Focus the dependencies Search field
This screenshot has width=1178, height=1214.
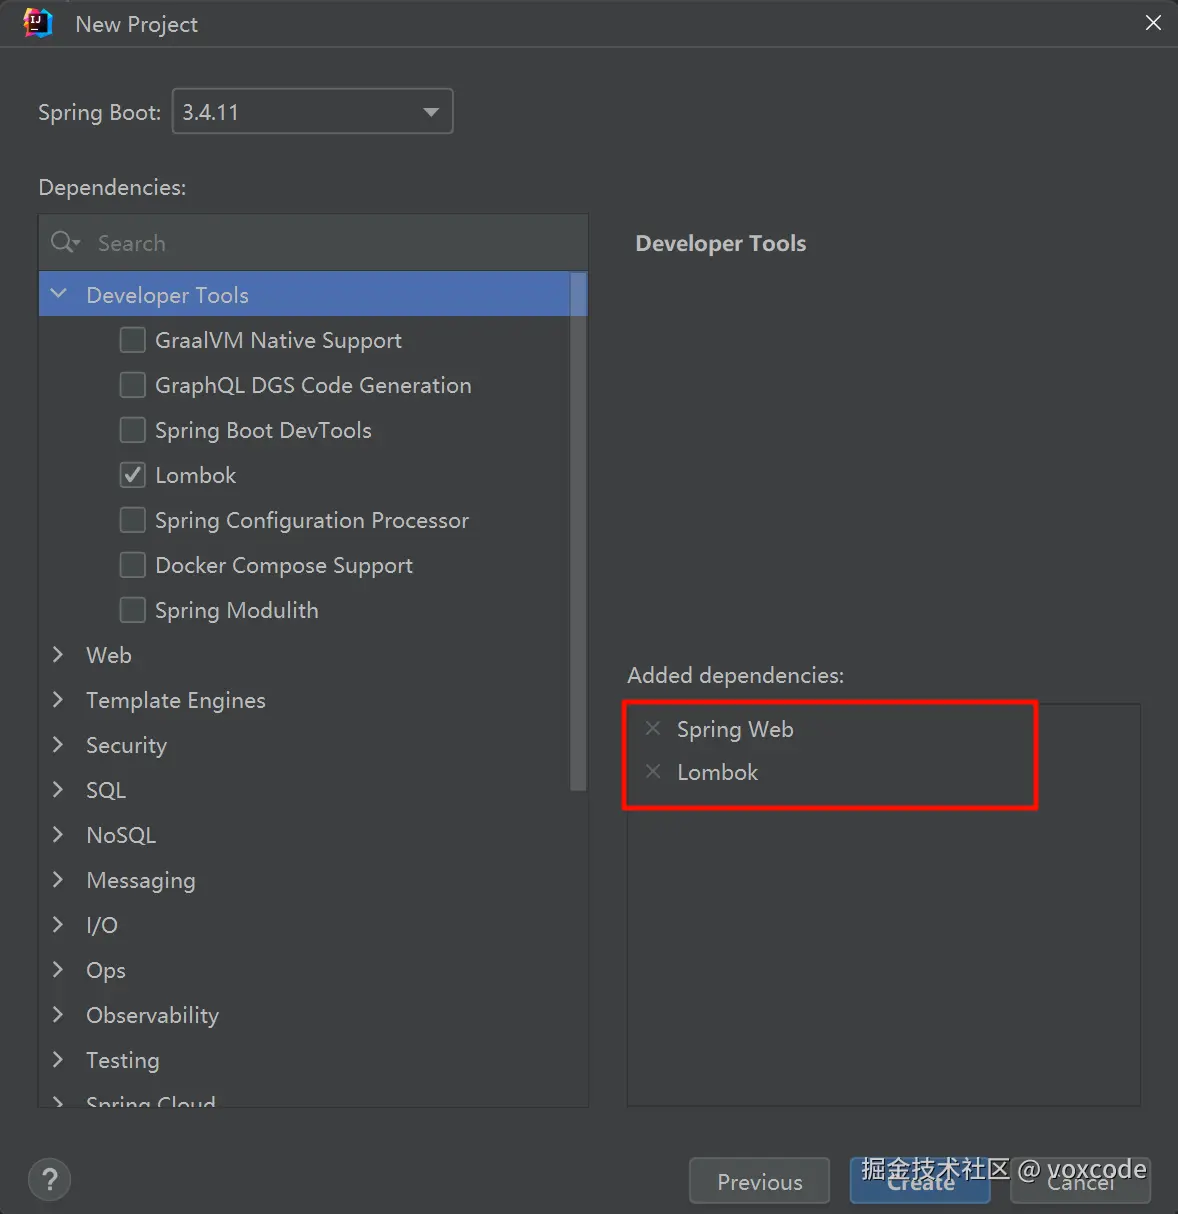point(313,243)
